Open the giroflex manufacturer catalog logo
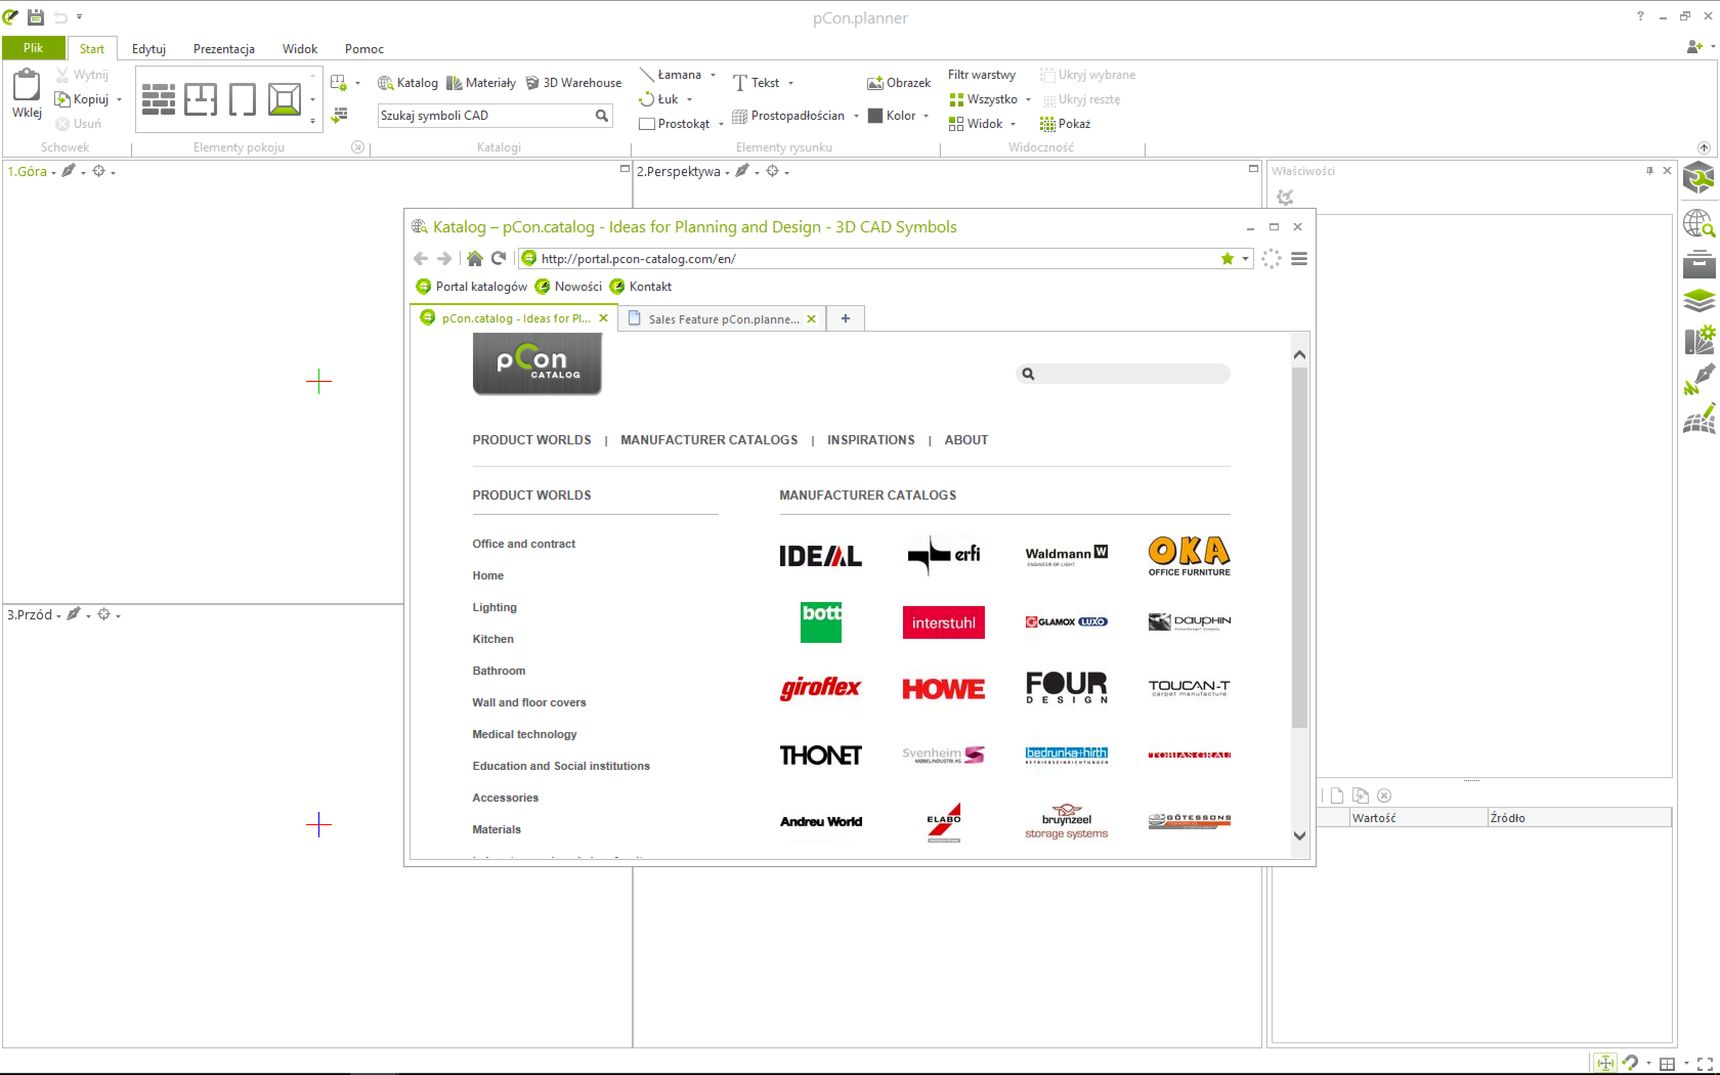Viewport: 1720px width, 1075px height. pos(820,688)
